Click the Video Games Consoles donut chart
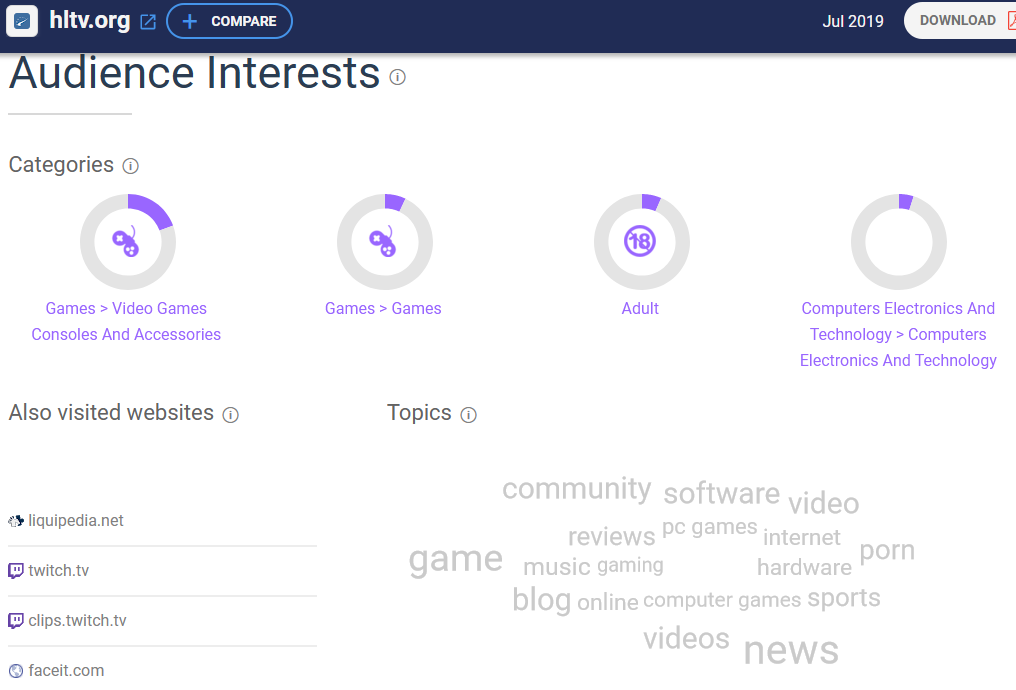Viewport: 1016px width, 690px height. tap(128, 242)
